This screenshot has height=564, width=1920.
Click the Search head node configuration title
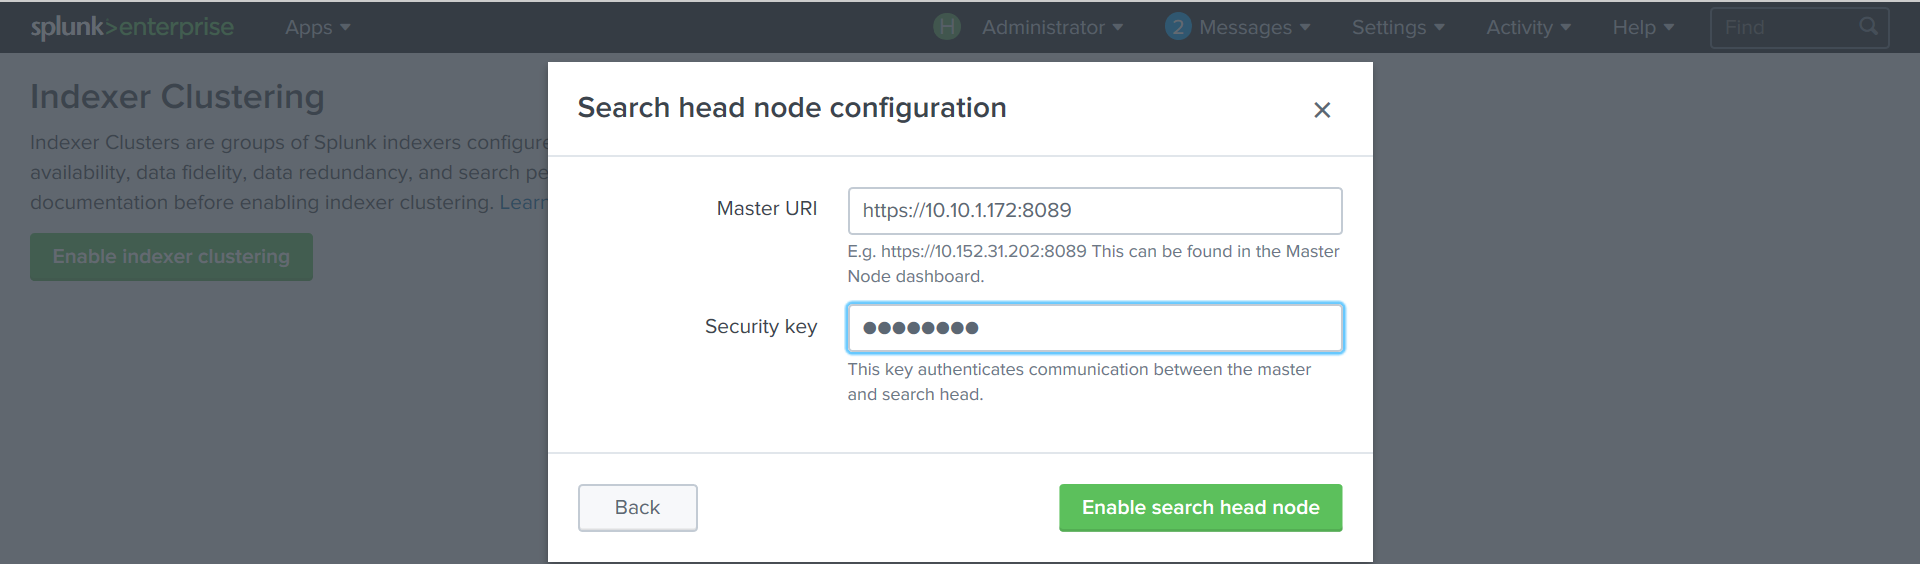point(792,108)
